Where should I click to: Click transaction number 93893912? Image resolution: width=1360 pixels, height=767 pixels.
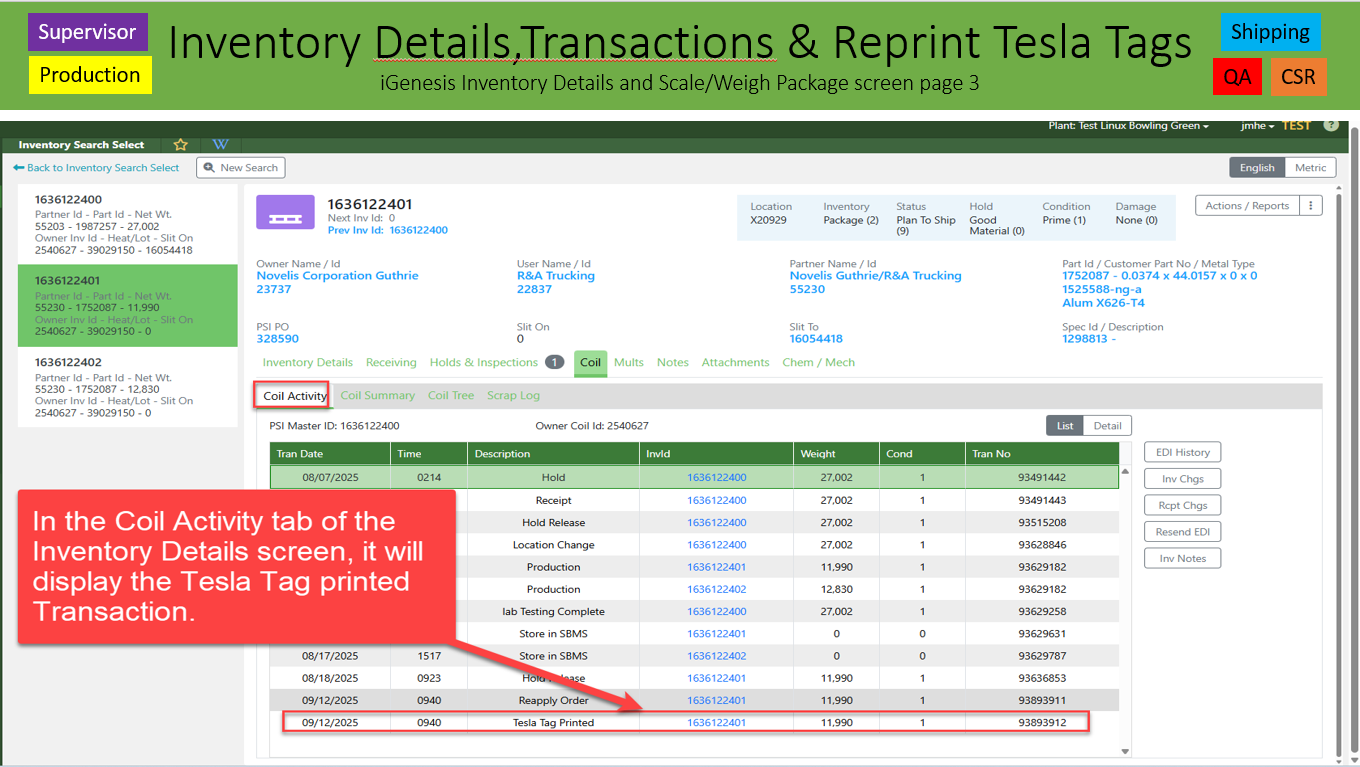click(1042, 723)
